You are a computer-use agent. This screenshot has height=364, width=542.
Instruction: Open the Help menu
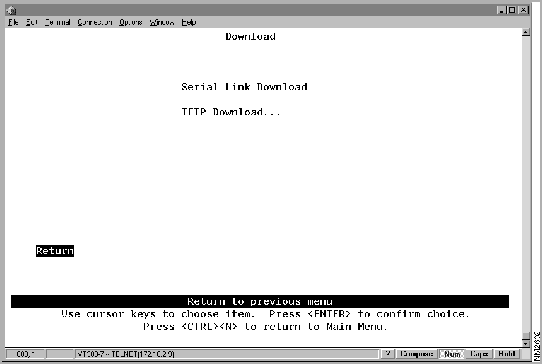pos(189,22)
